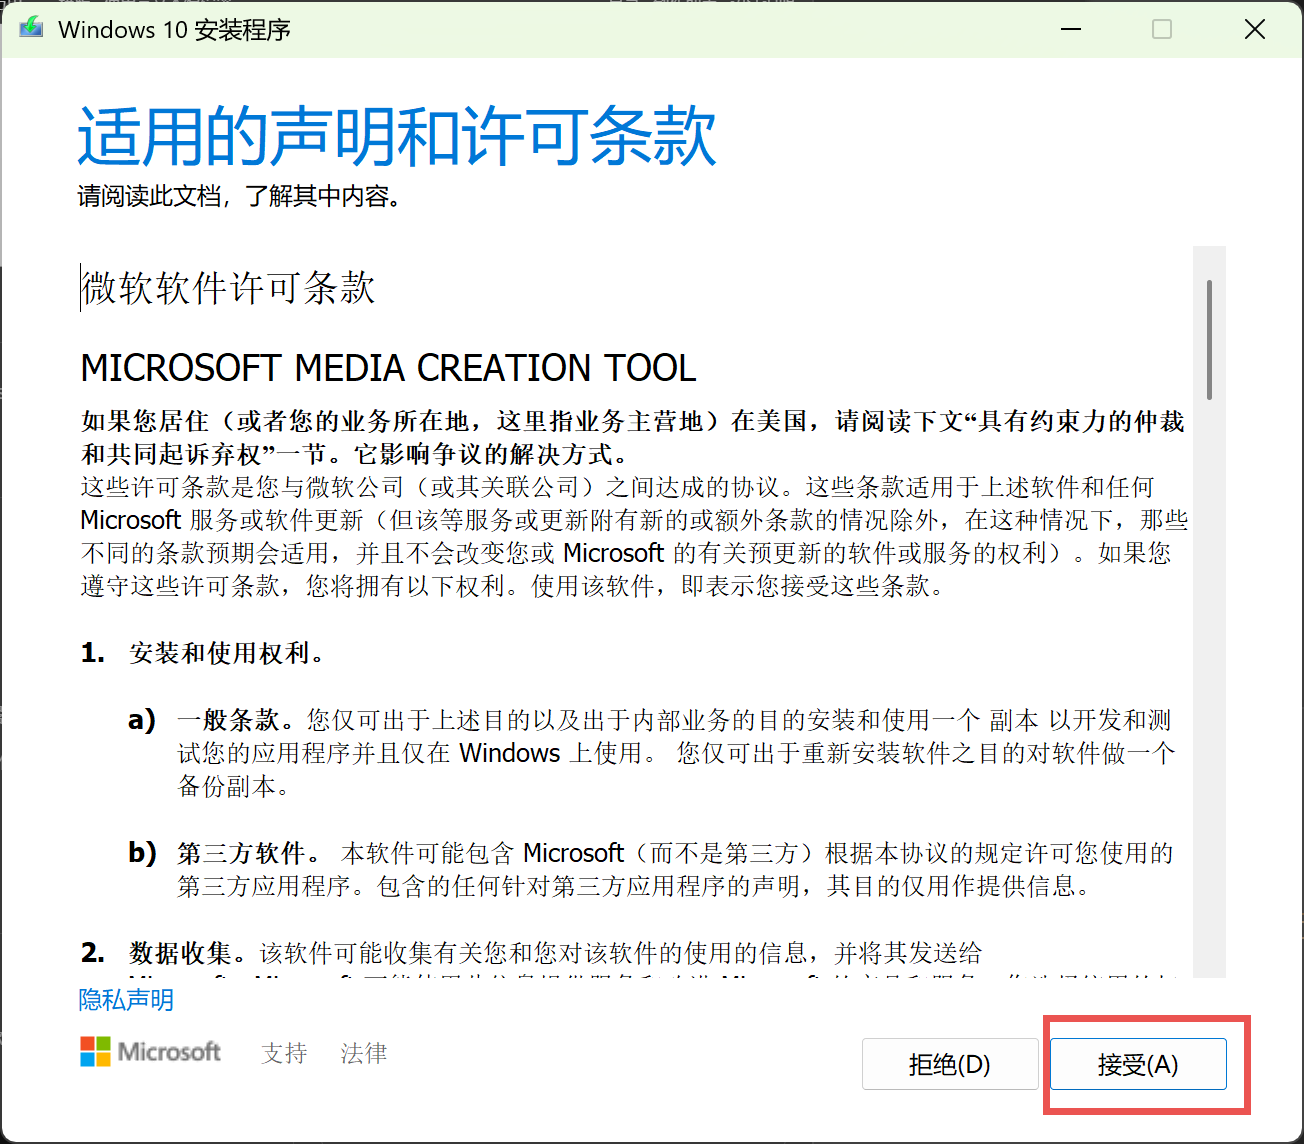Click the 拒绝(D) decline button
This screenshot has width=1304, height=1144.
click(950, 1064)
